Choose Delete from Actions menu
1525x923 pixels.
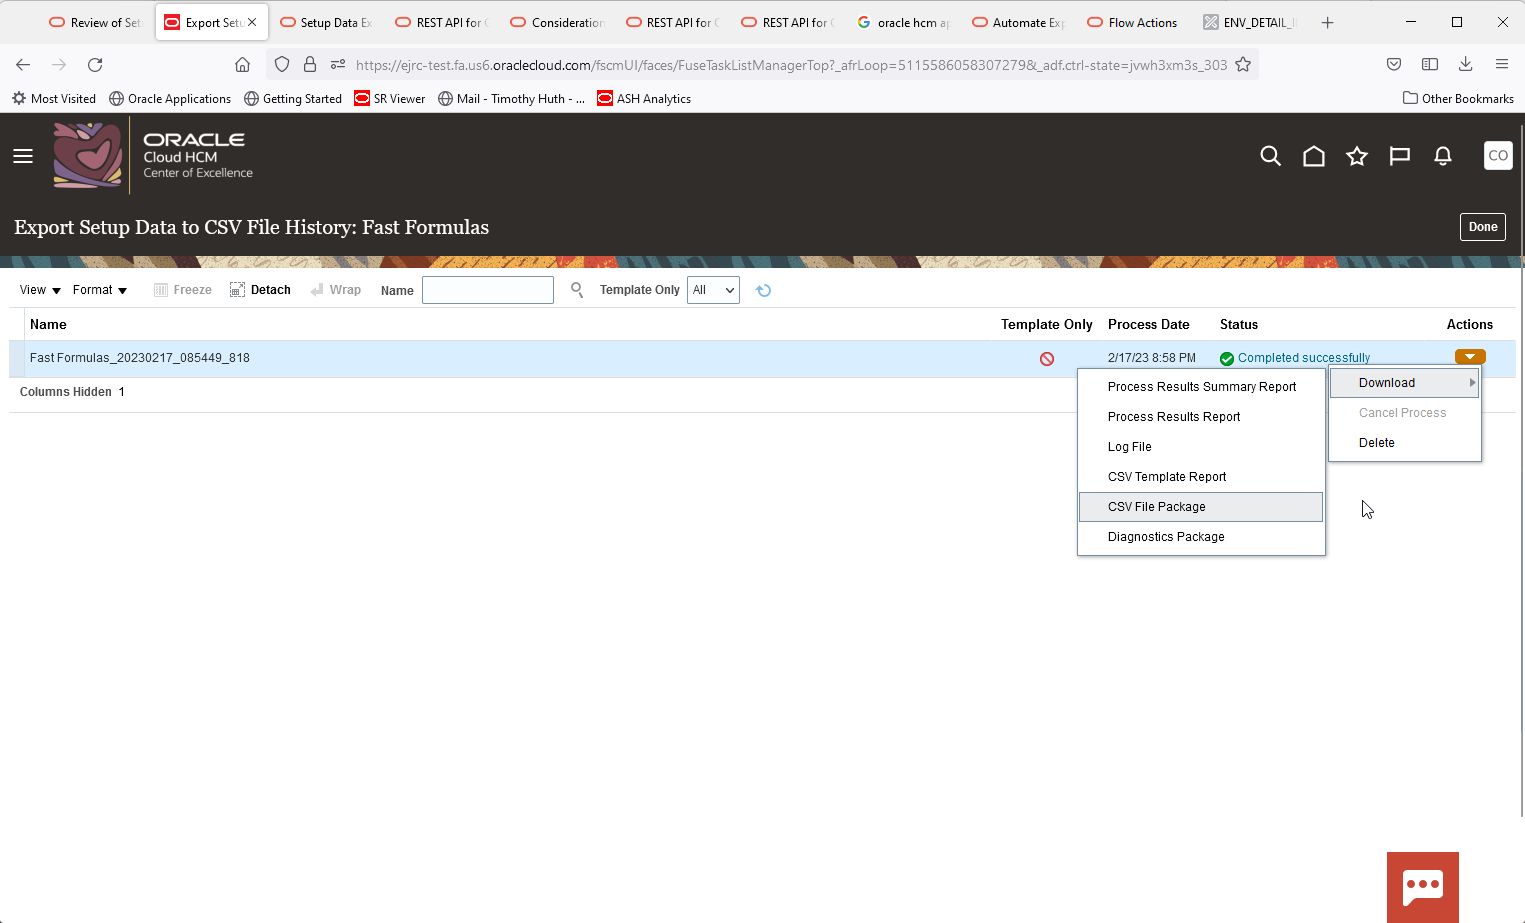pyautogui.click(x=1404, y=443)
